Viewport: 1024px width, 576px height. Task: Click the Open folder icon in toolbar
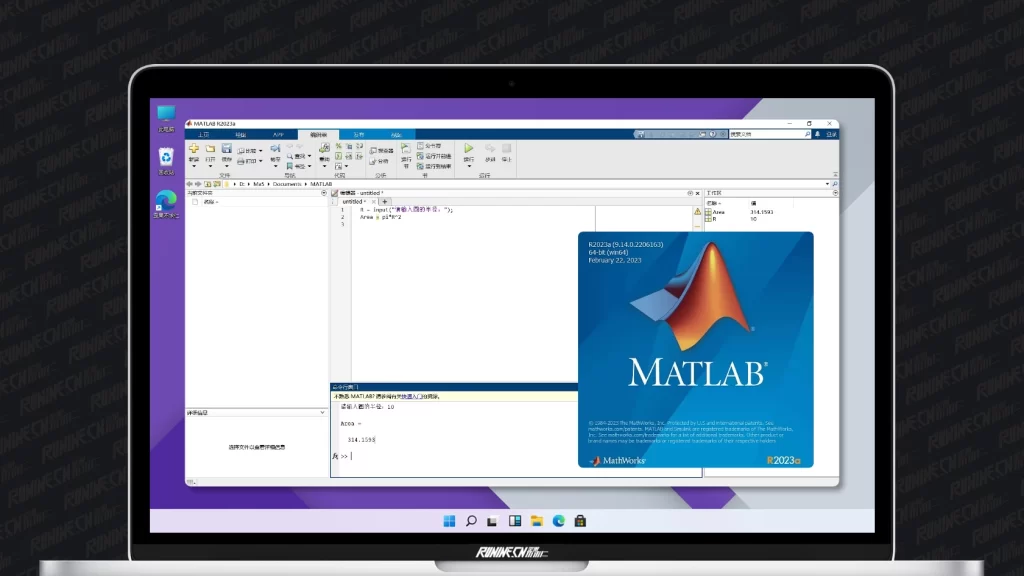point(210,149)
